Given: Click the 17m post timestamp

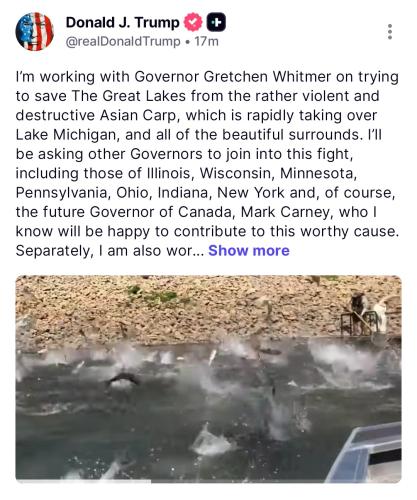Looking at the screenshot, I should [x=206, y=42].
